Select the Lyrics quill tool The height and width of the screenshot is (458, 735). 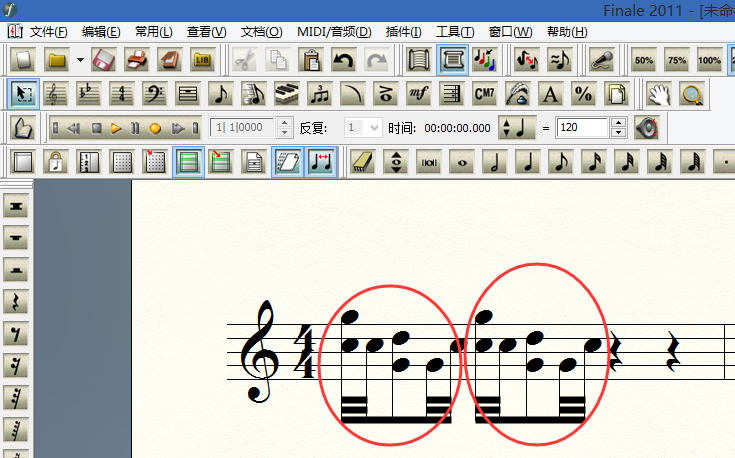tap(518, 94)
